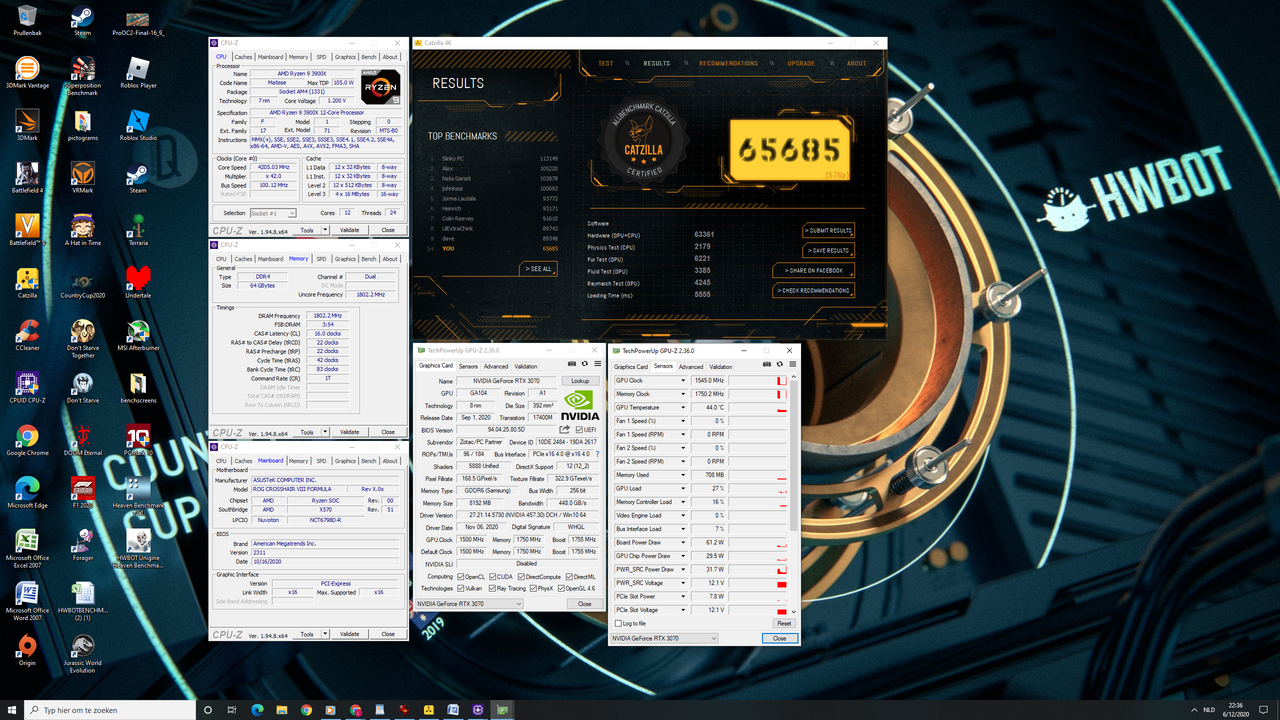Screen dimensions: 1280x720
Task: Open the Memory Clock sensor dropdown
Action: pos(683,394)
